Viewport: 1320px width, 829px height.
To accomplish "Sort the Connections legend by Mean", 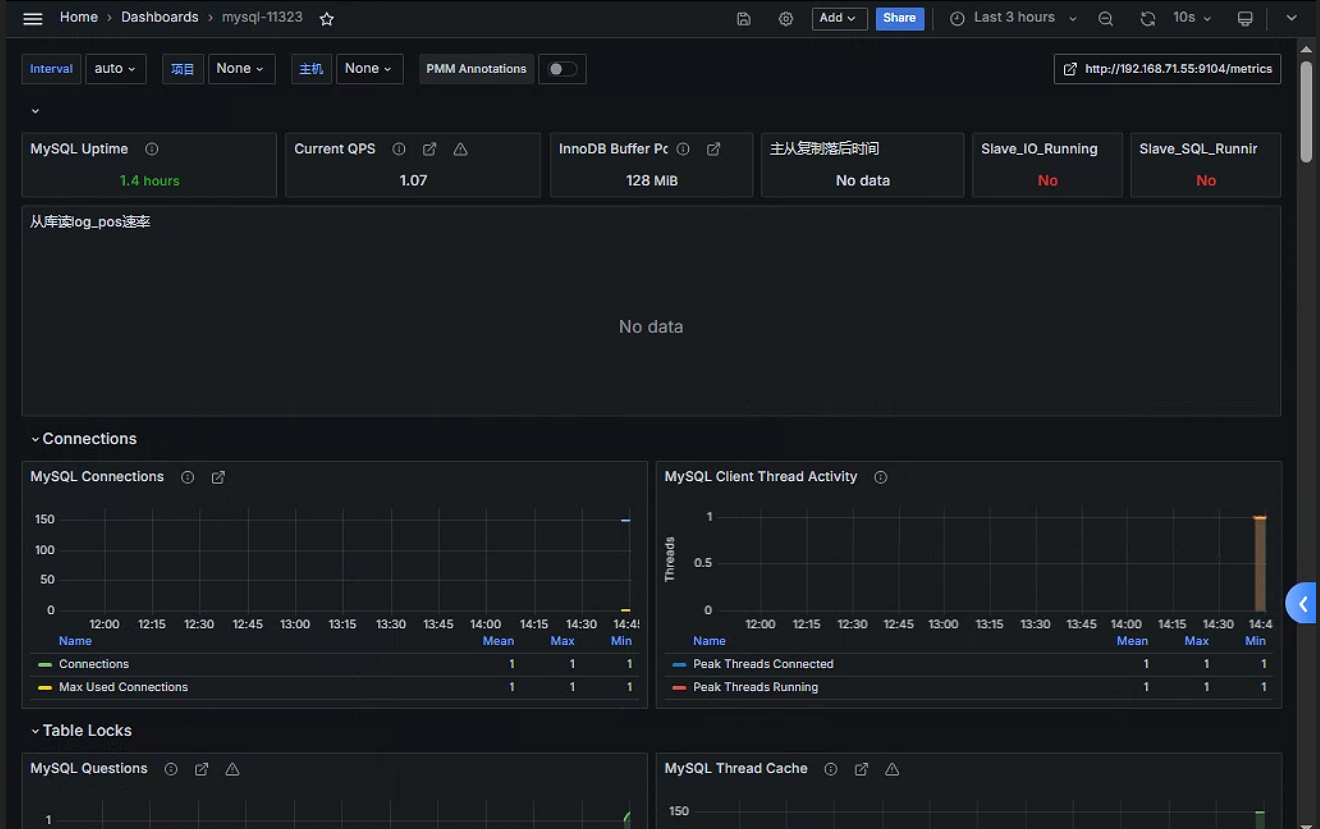I will [498, 641].
